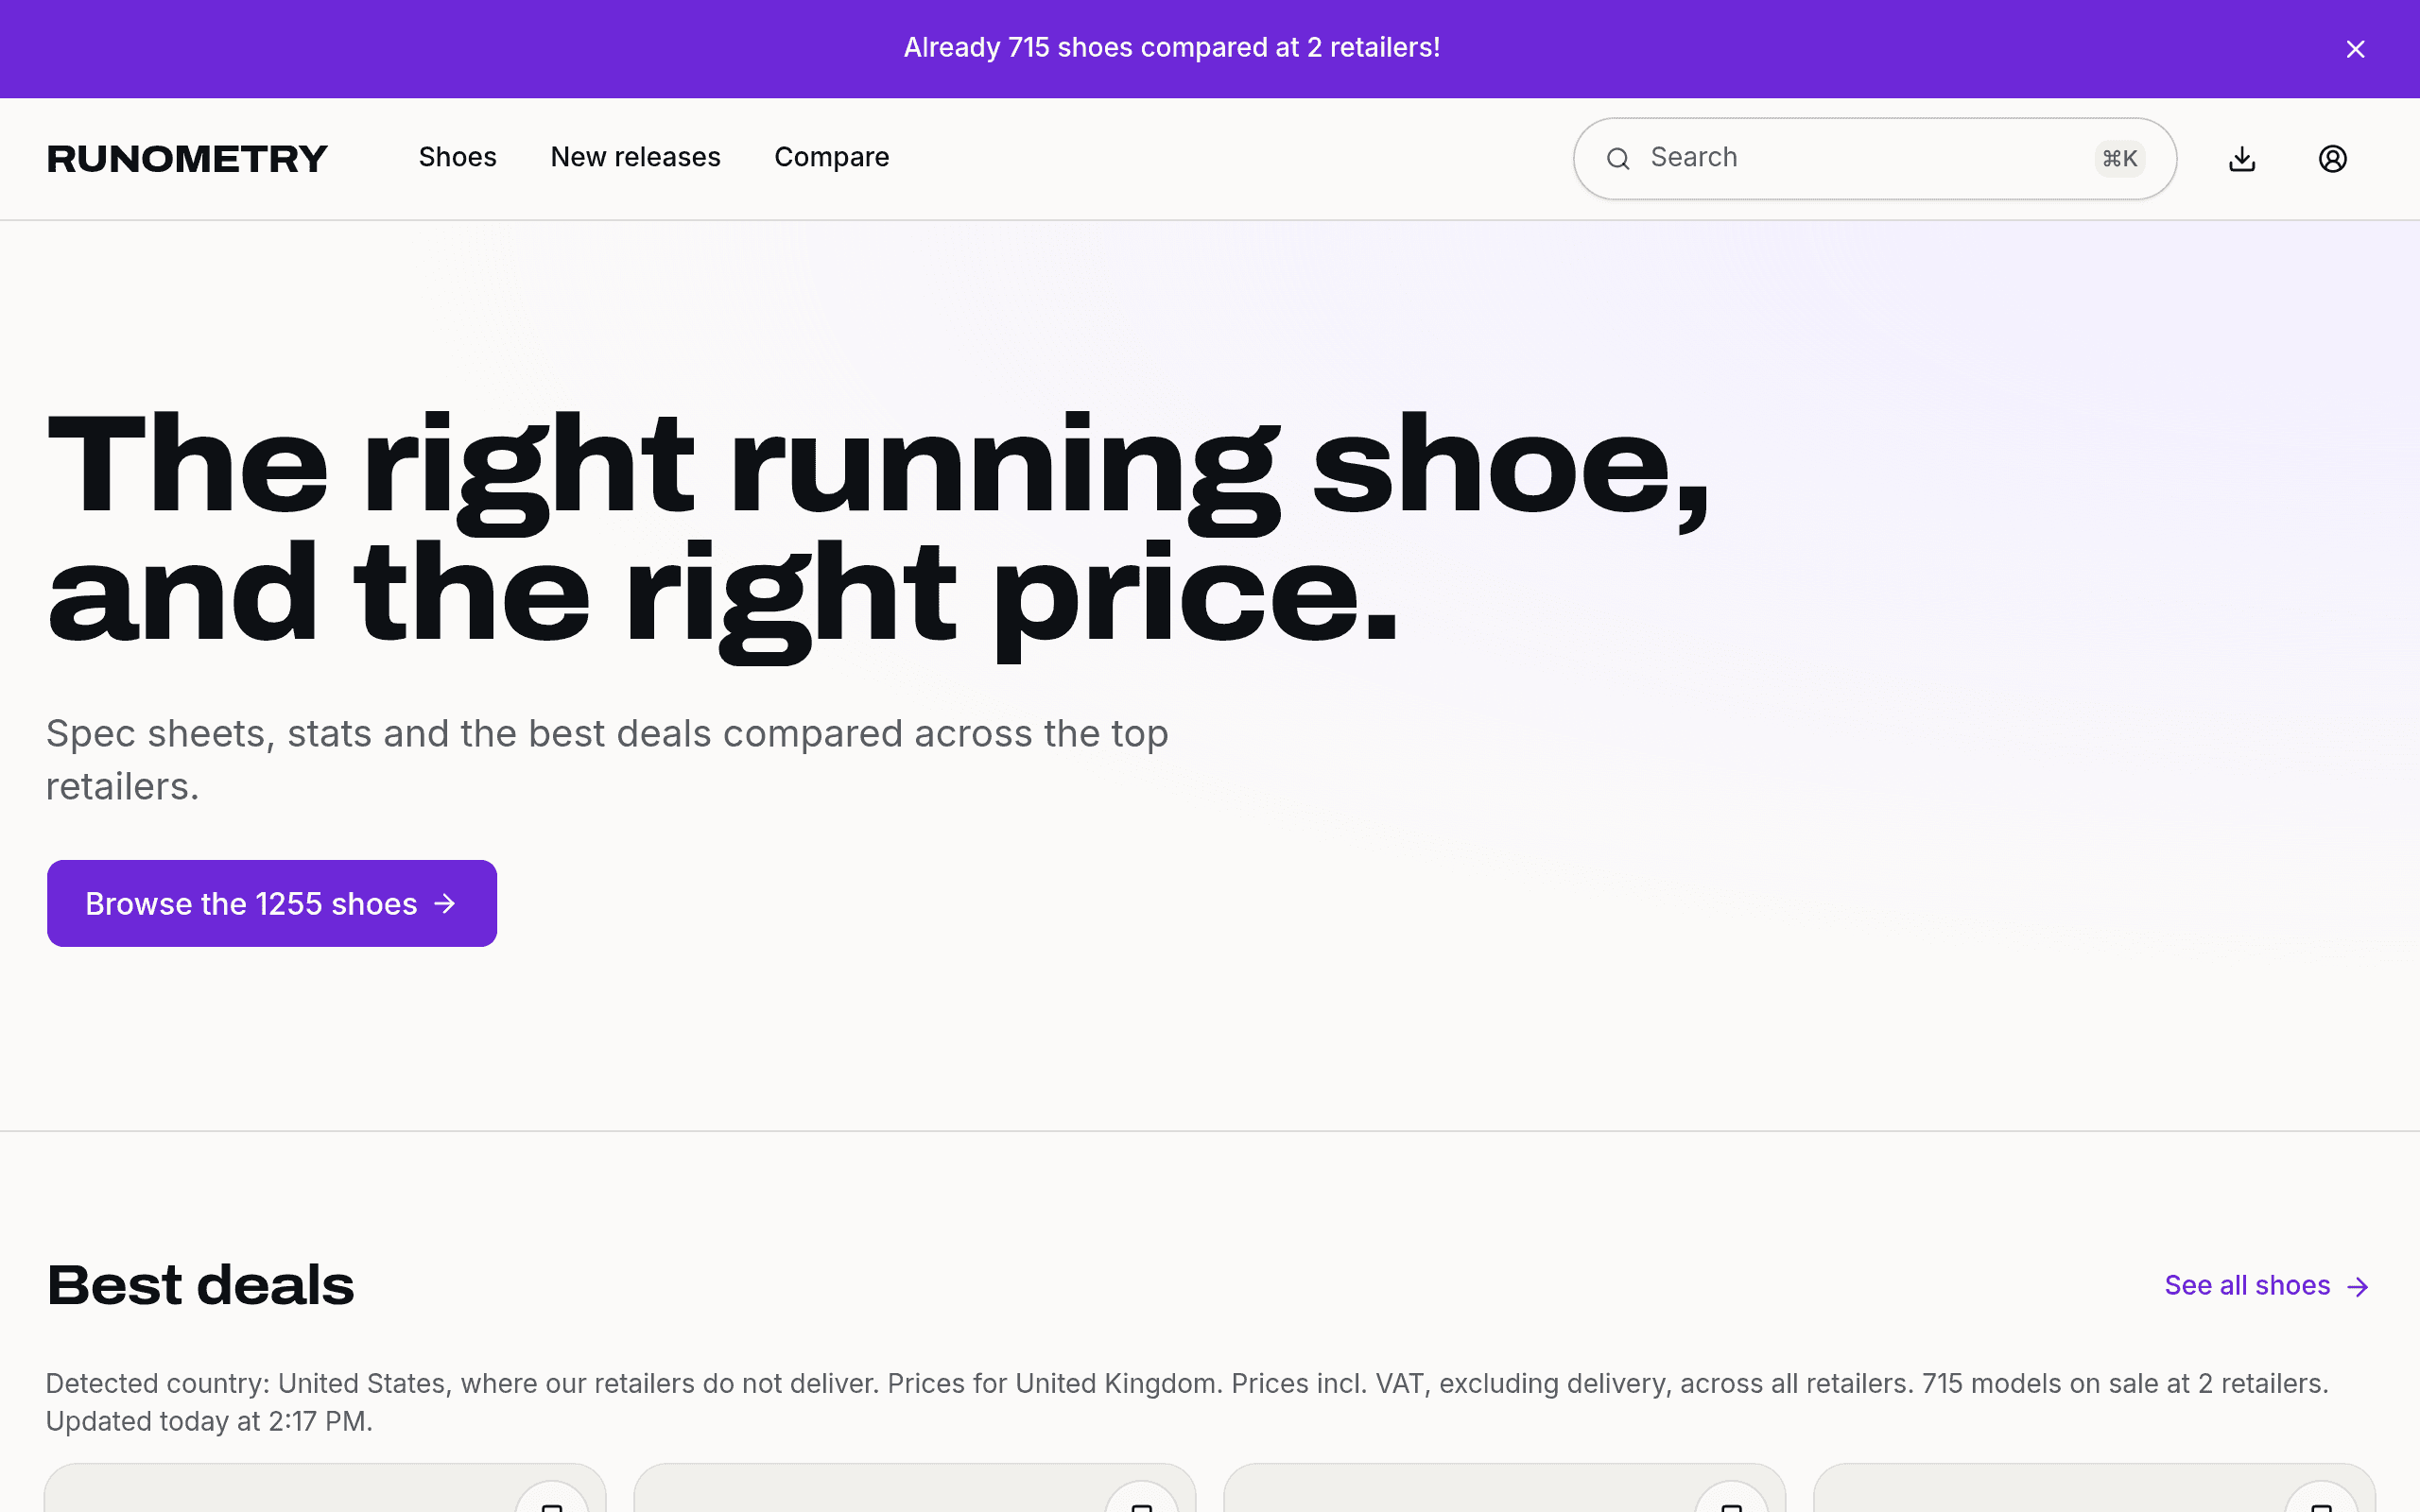The width and height of the screenshot is (2420, 1512).
Task: Click Browse the 1255 shoes button
Action: tap(272, 903)
